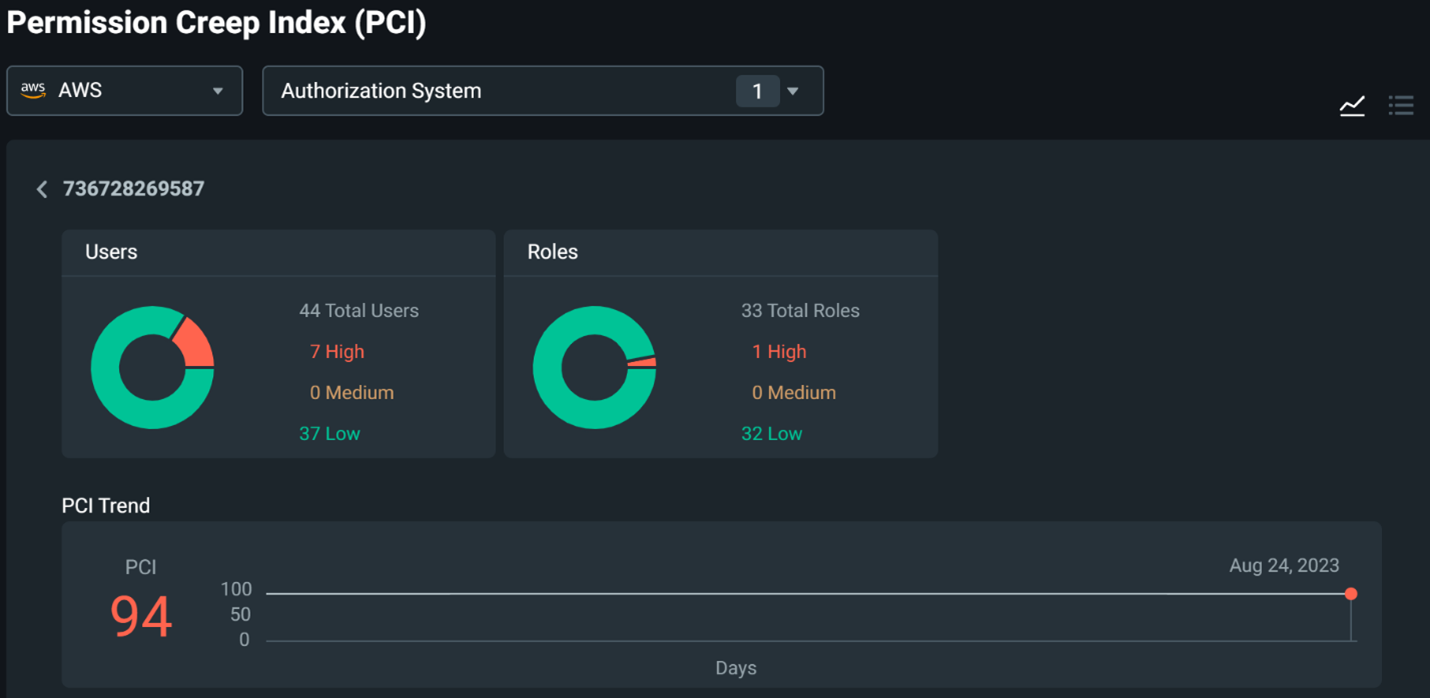
Task: Click the AWS logo in the provider selector
Action: [33, 90]
